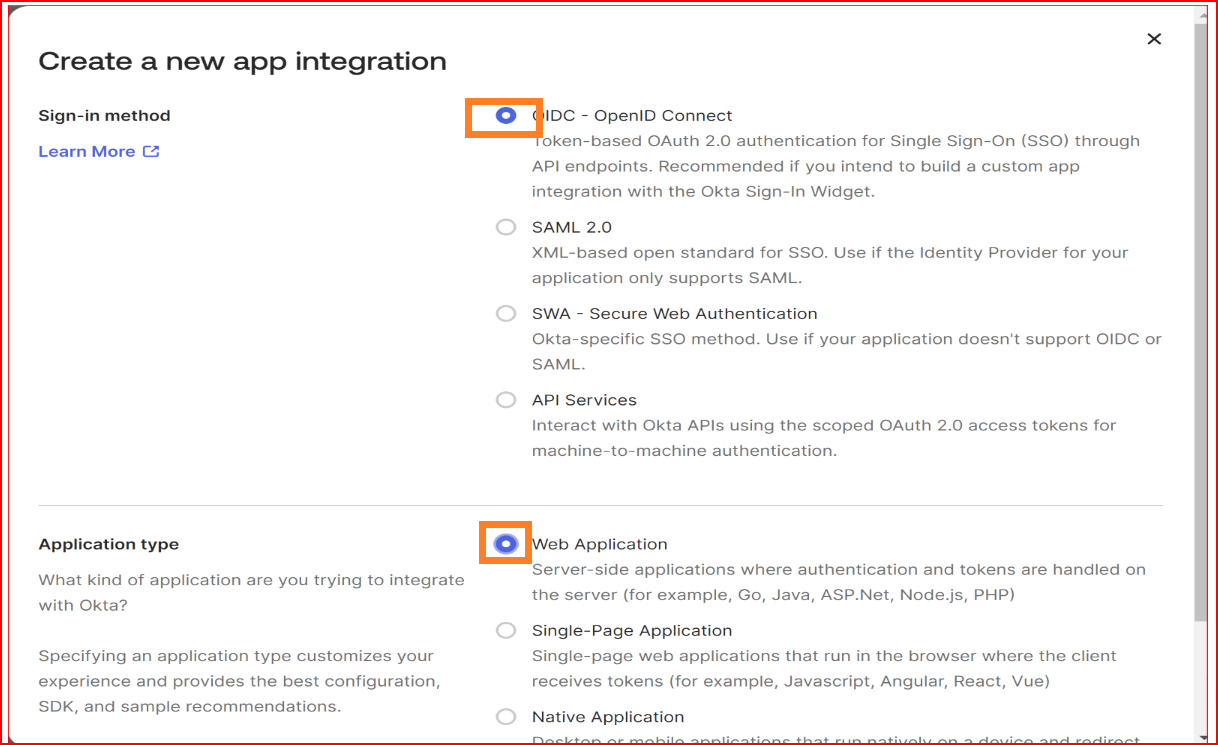Select the OIDC - OpenID Connect radio button

(506, 116)
